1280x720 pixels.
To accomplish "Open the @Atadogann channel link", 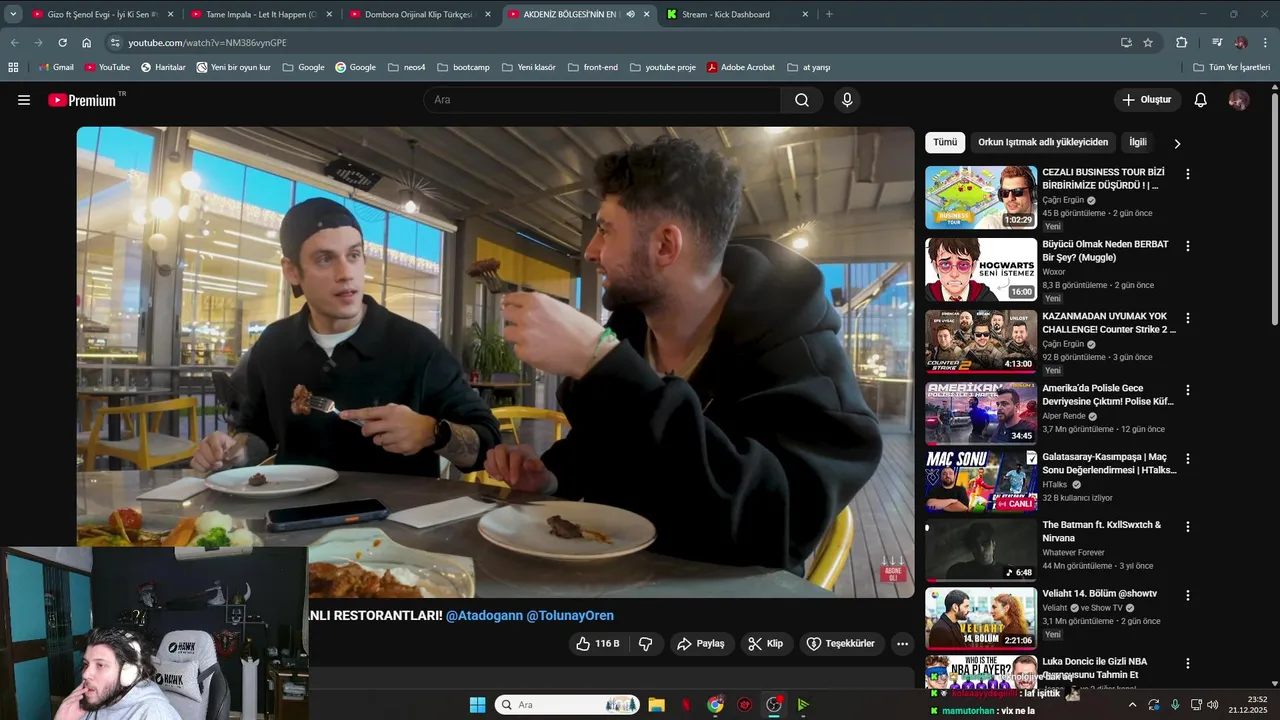I will click(x=484, y=616).
